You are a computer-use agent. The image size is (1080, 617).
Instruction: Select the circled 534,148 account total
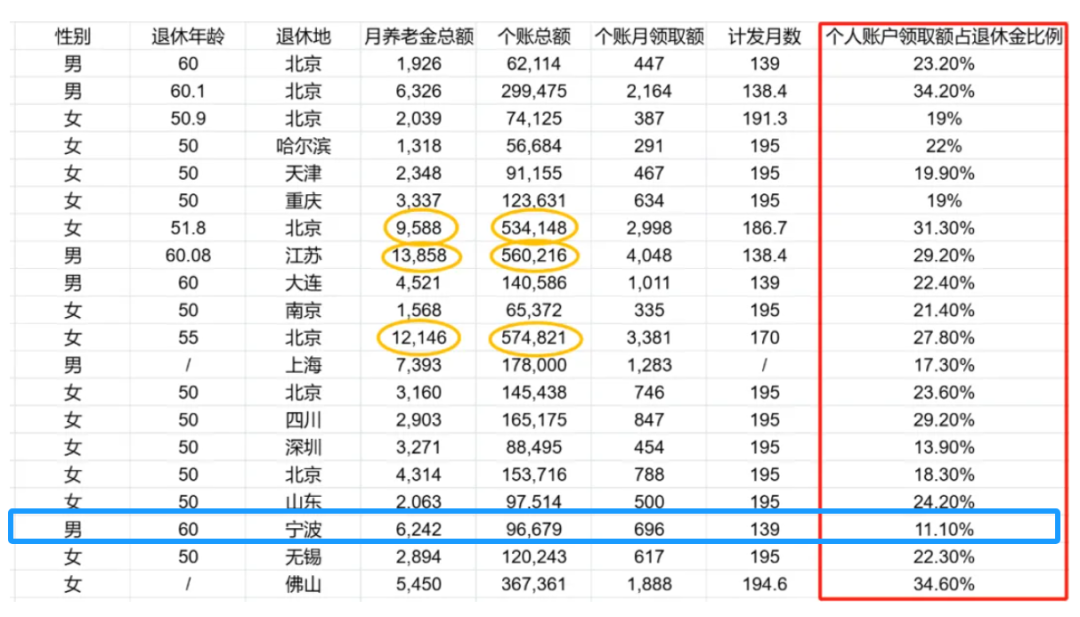click(534, 228)
